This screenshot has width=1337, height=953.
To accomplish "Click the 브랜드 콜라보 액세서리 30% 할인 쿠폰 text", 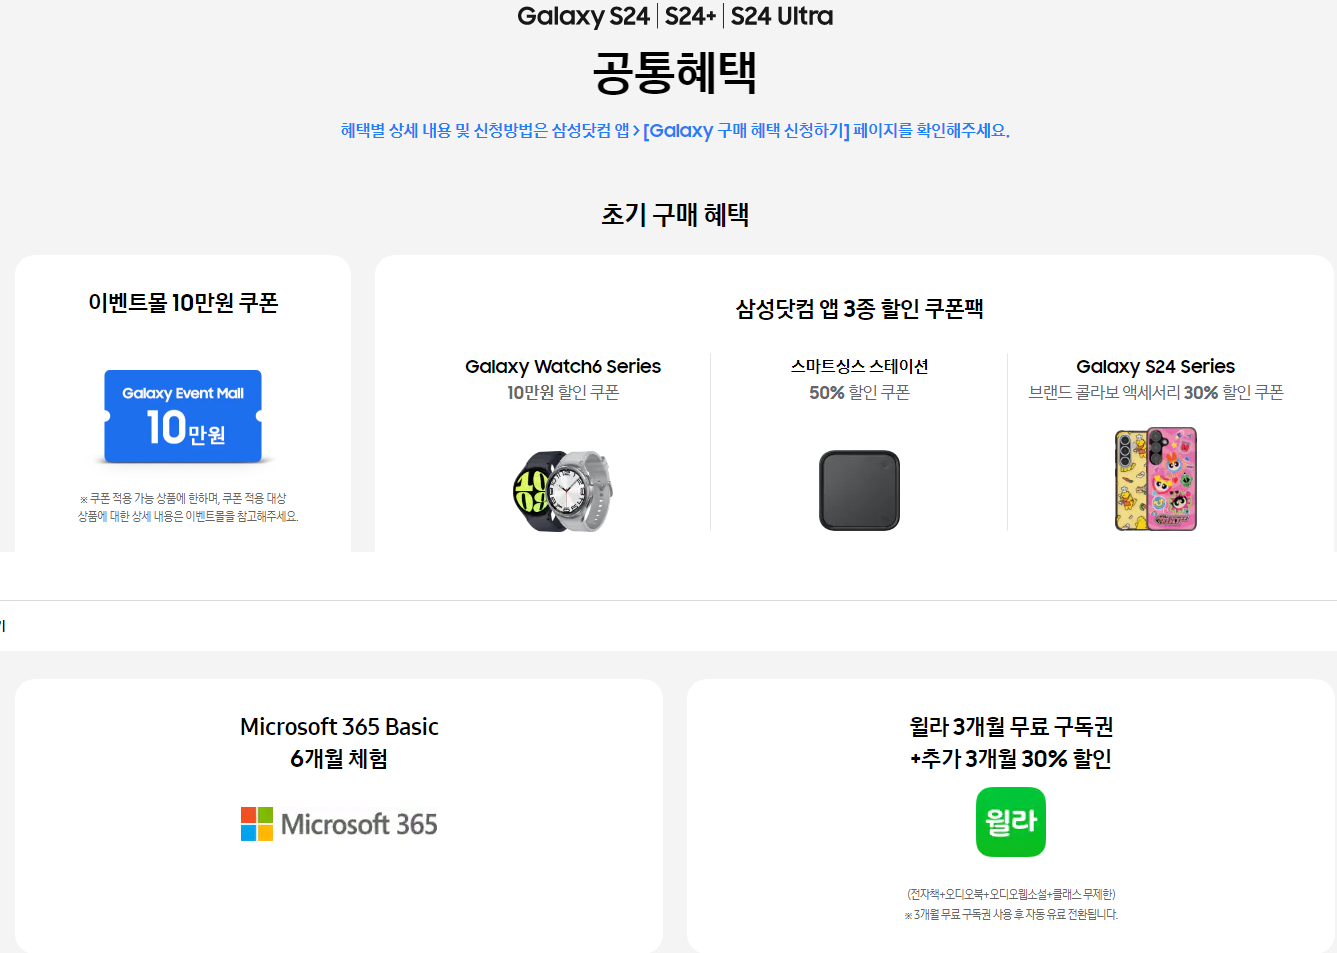I will [x=1156, y=393].
